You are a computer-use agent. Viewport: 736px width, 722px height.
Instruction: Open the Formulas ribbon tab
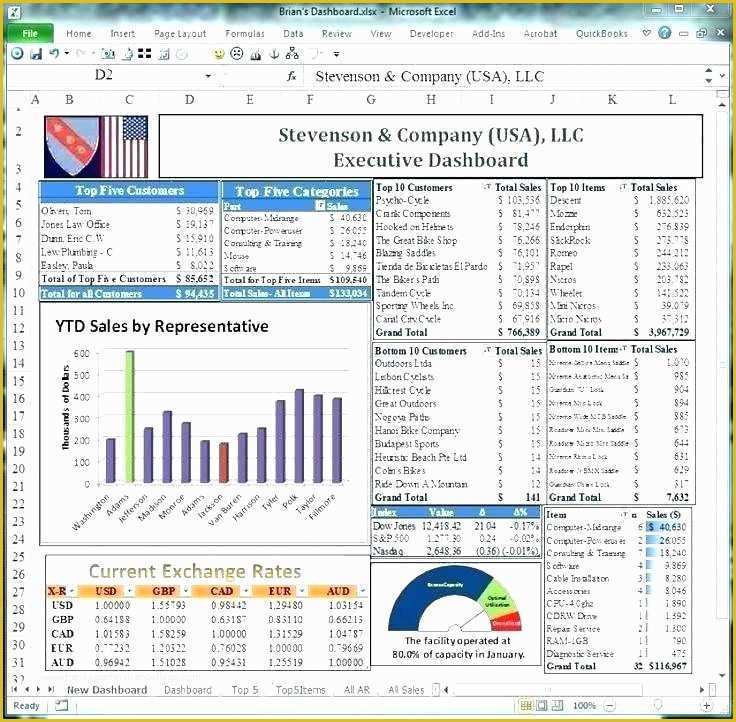tap(245, 33)
